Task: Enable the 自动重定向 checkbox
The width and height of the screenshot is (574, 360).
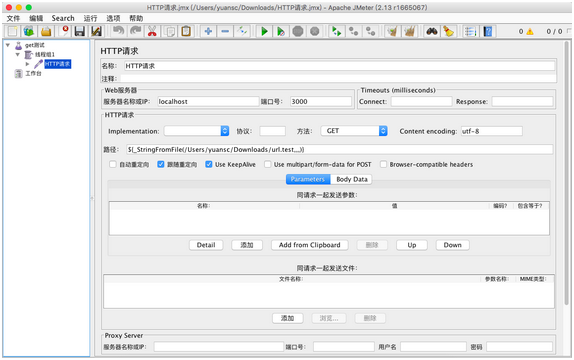Action: 113,164
